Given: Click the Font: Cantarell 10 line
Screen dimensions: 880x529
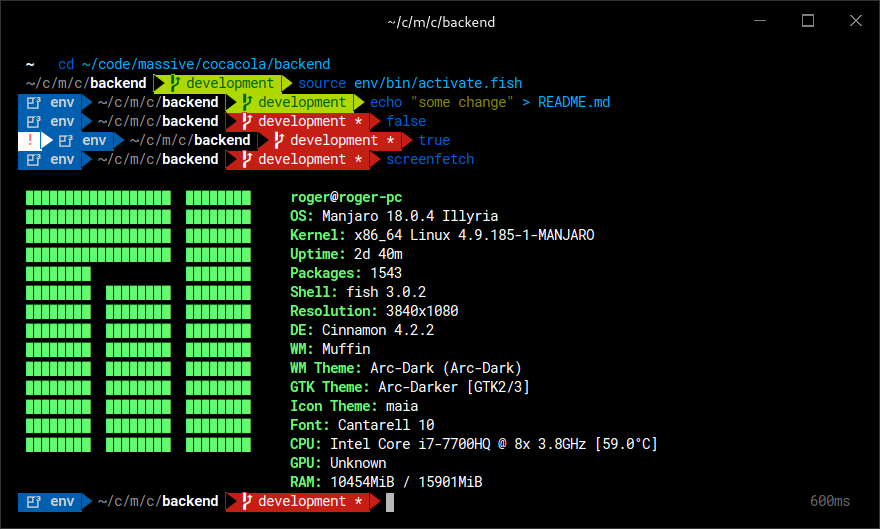Looking at the screenshot, I should [362, 425].
